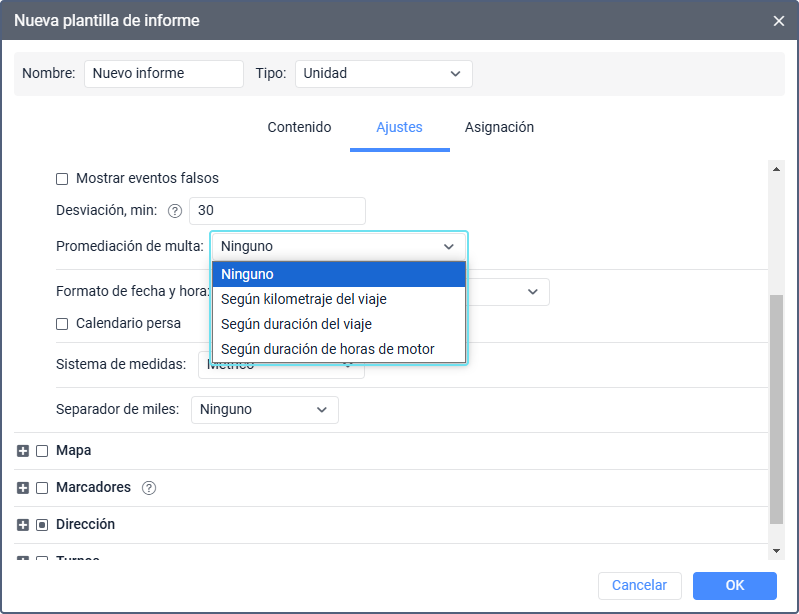Expand the Marcadores section plus icon
799x614 pixels.
(x=23, y=488)
